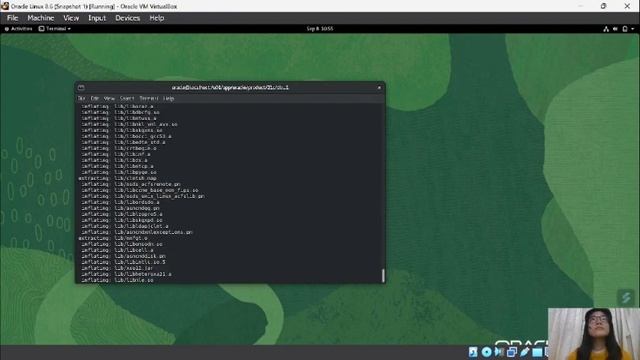Click the terminal window title bar icon
This screenshot has height=360, width=640.
click(x=81, y=87)
